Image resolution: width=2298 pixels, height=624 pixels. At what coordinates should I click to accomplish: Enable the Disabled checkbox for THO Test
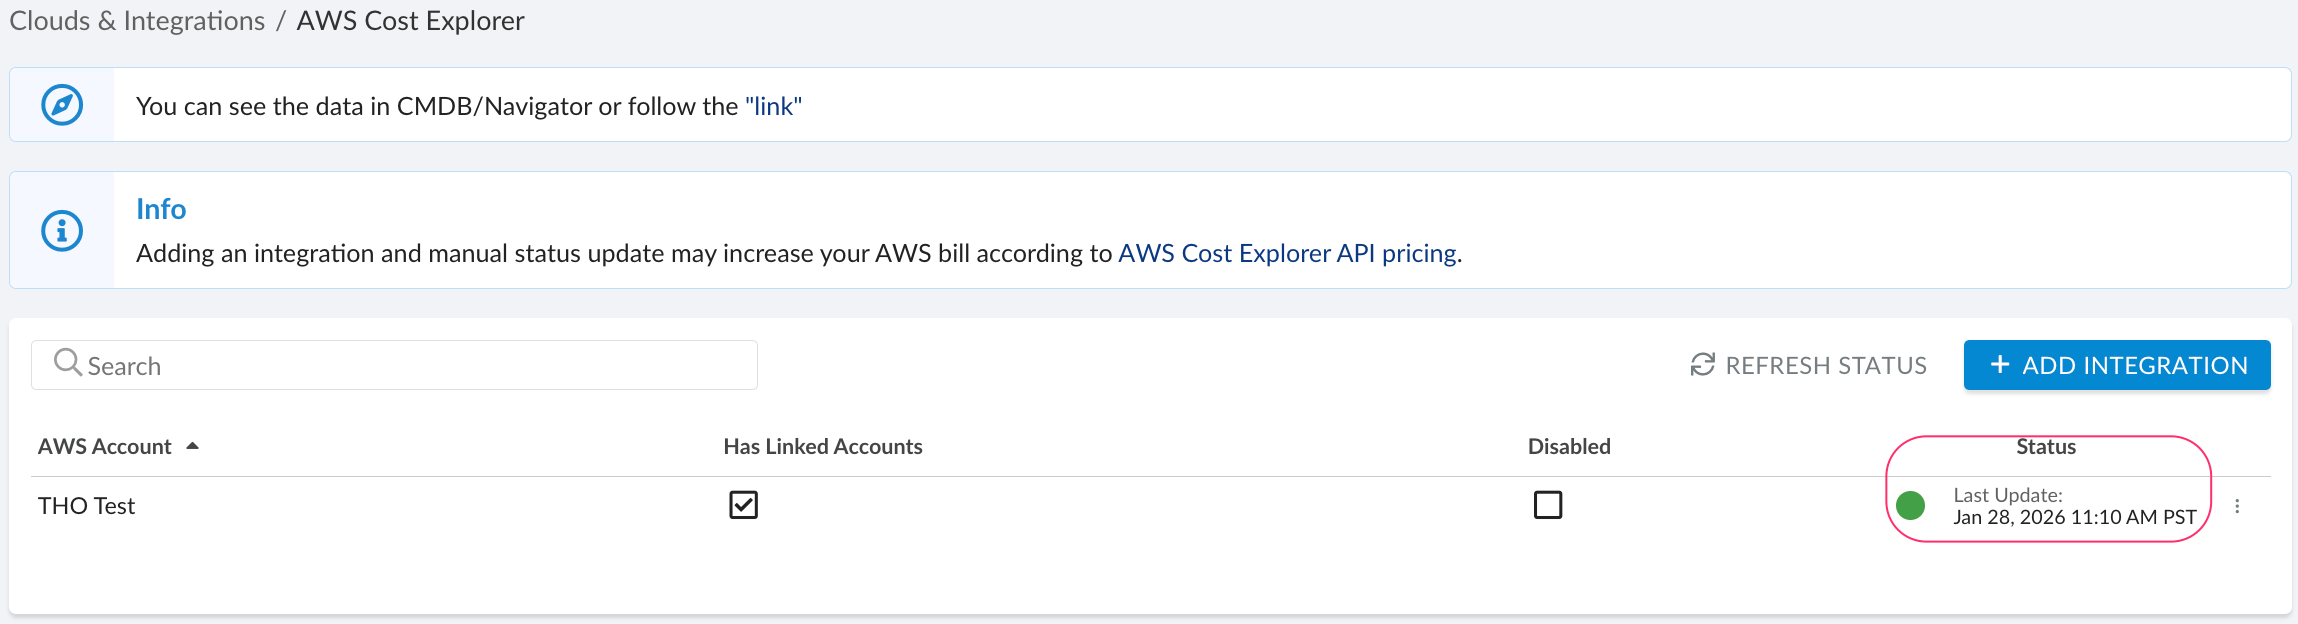pyautogui.click(x=1547, y=505)
